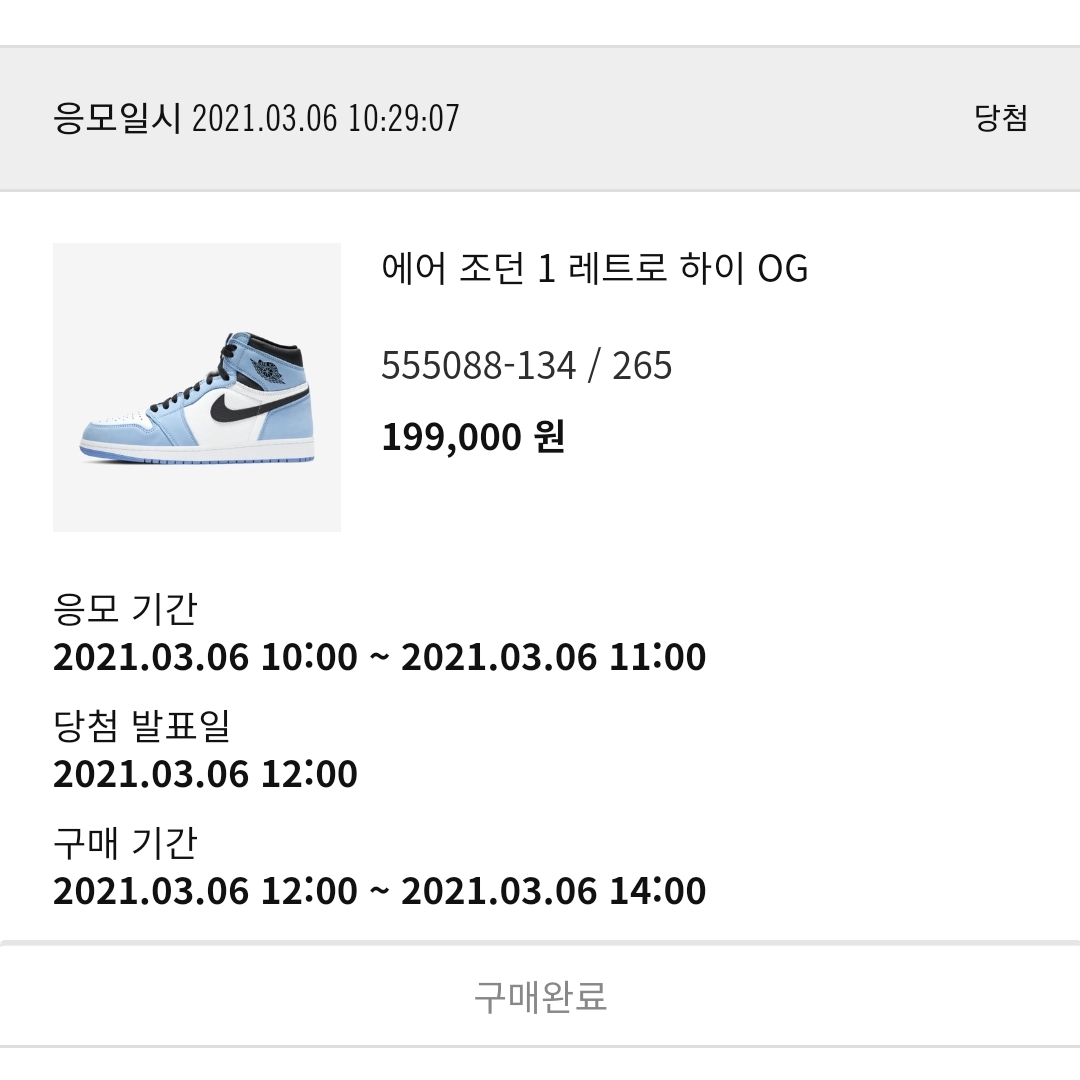Tap the 구매완료 button
The height and width of the screenshot is (1080, 1080).
click(540, 996)
